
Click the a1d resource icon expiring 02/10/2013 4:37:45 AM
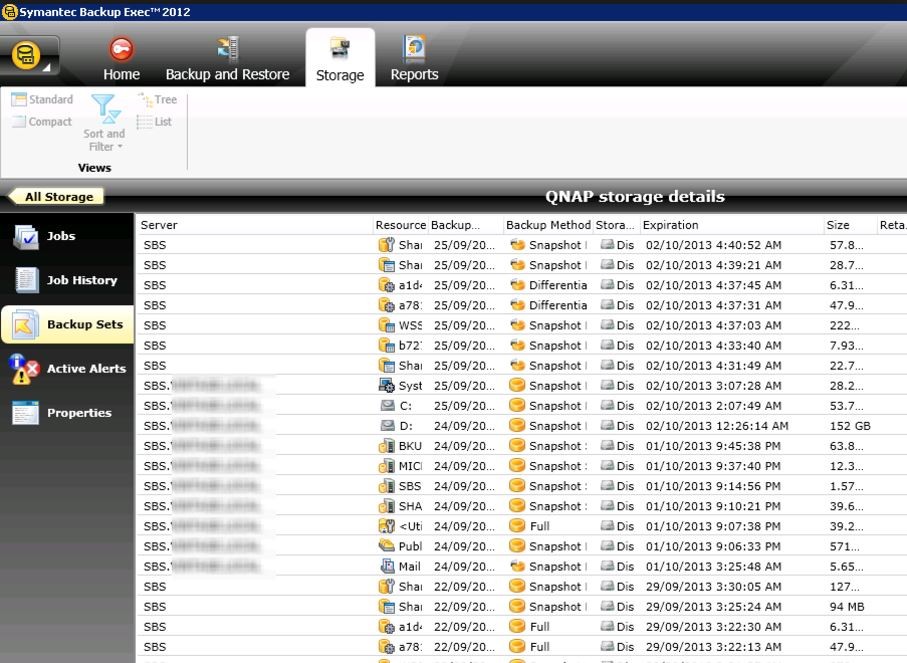pos(386,285)
